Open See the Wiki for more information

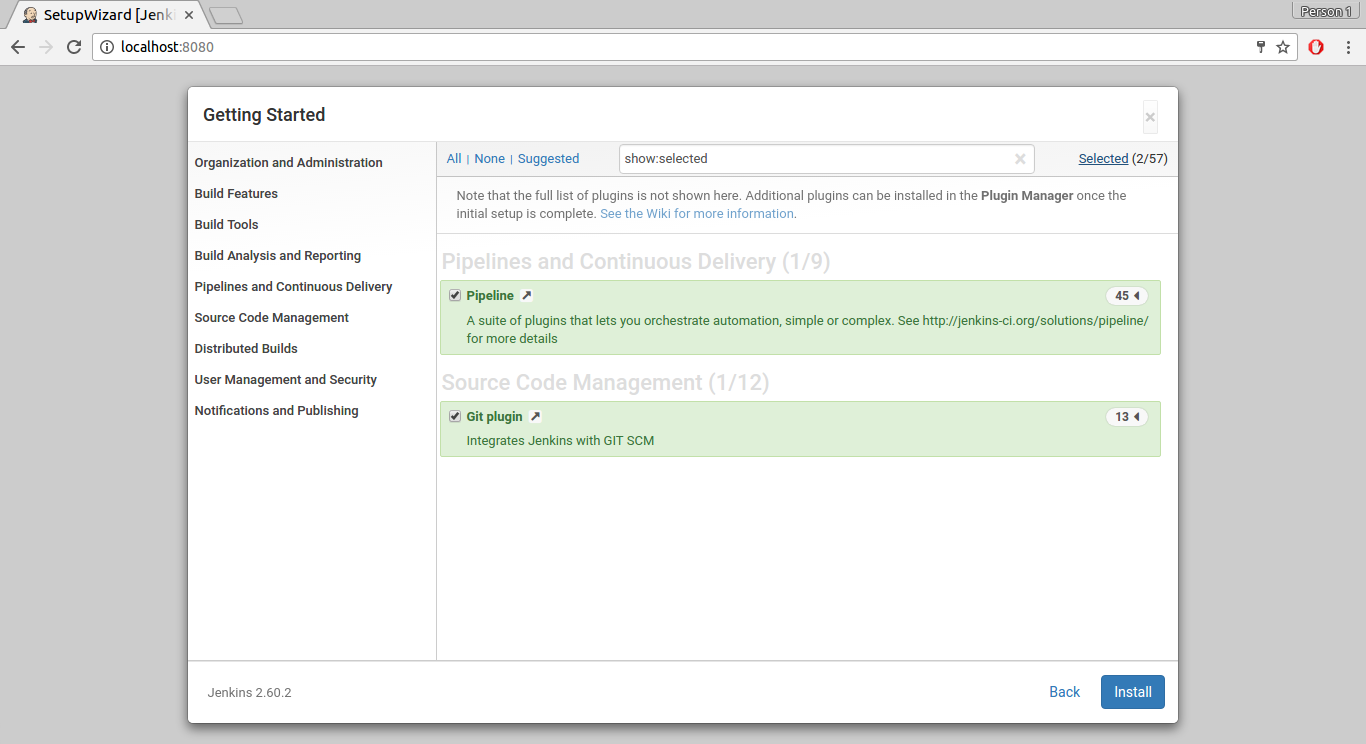coord(697,214)
